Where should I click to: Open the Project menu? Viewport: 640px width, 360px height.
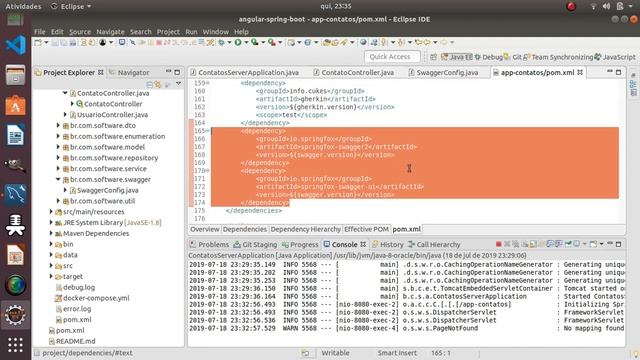[x=168, y=32]
